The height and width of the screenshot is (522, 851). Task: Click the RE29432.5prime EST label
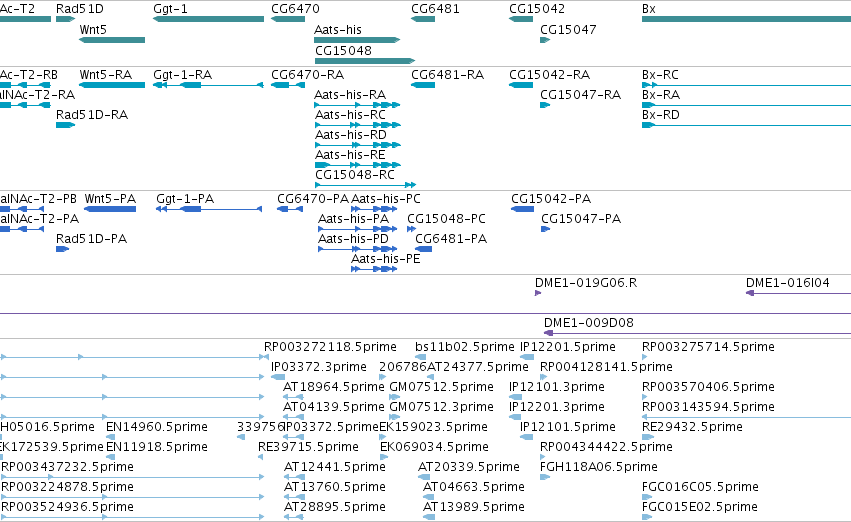pos(692,427)
